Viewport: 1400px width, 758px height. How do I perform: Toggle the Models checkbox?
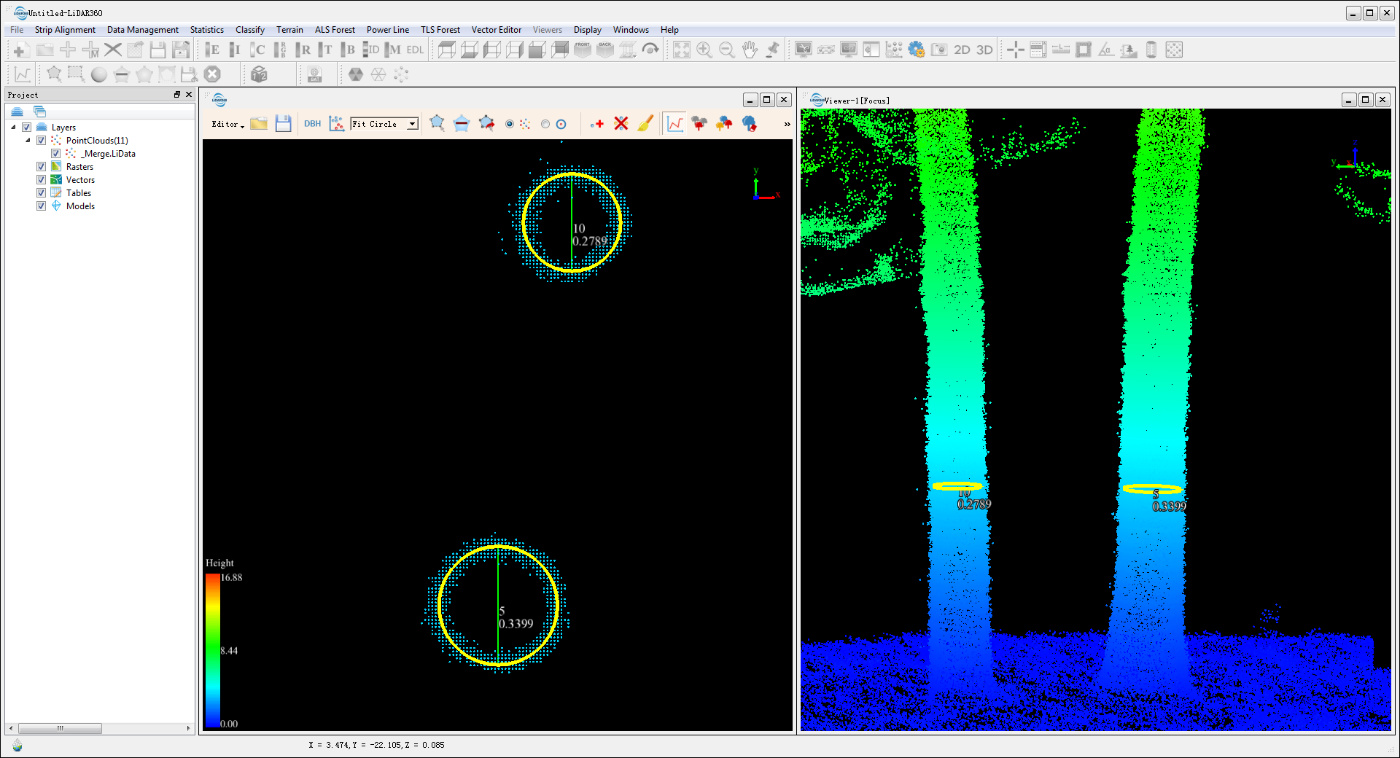(x=41, y=206)
